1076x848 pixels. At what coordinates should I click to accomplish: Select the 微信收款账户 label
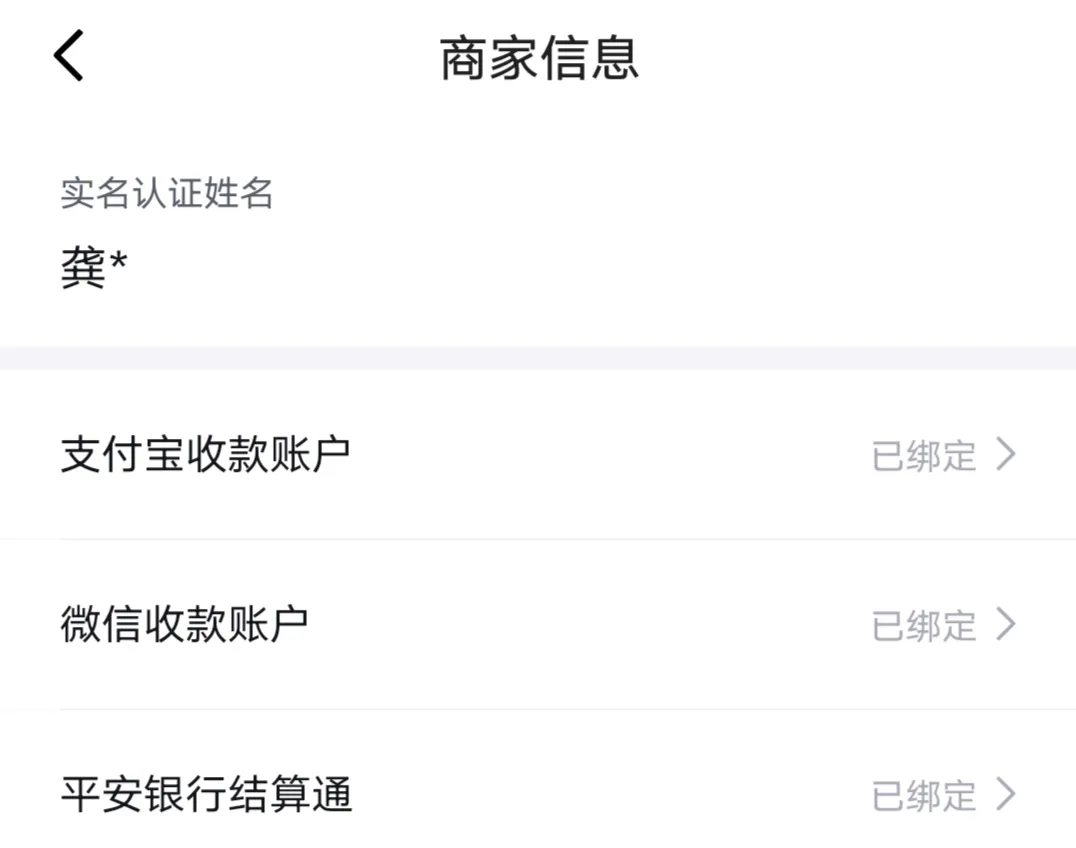coord(185,624)
